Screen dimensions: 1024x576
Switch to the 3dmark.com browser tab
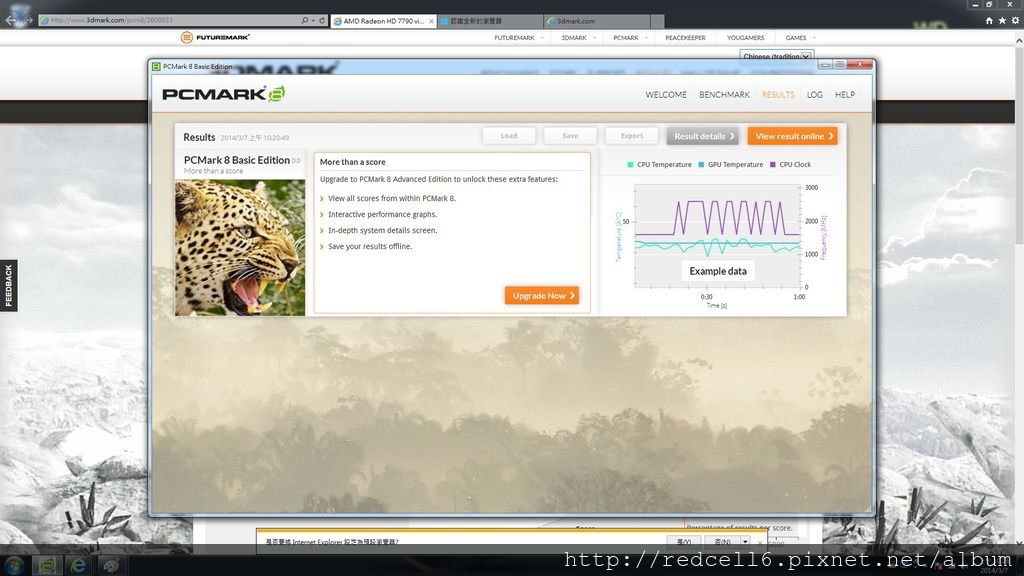(x=596, y=21)
